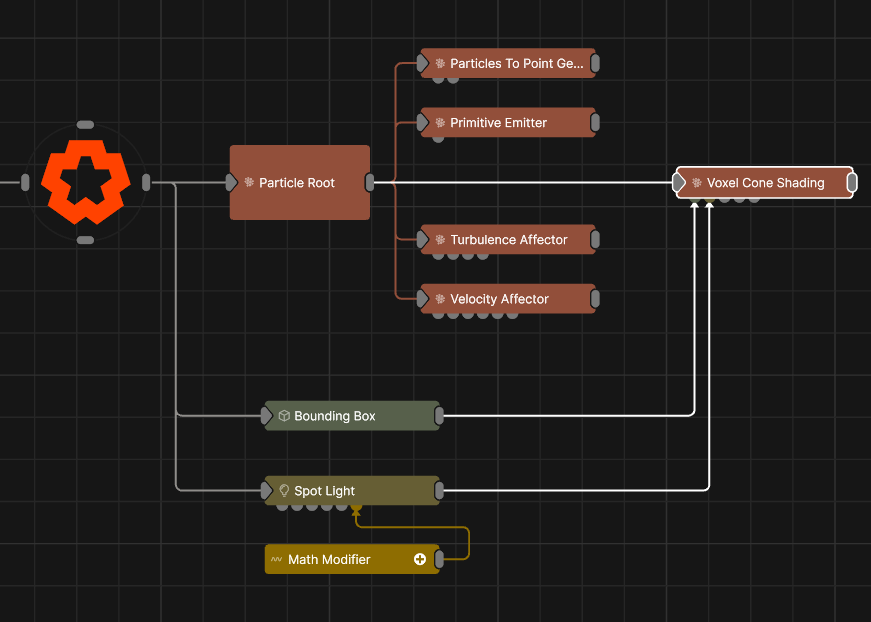Click the output port of Particle Root node
This screenshot has width=871, height=622.
(x=370, y=183)
